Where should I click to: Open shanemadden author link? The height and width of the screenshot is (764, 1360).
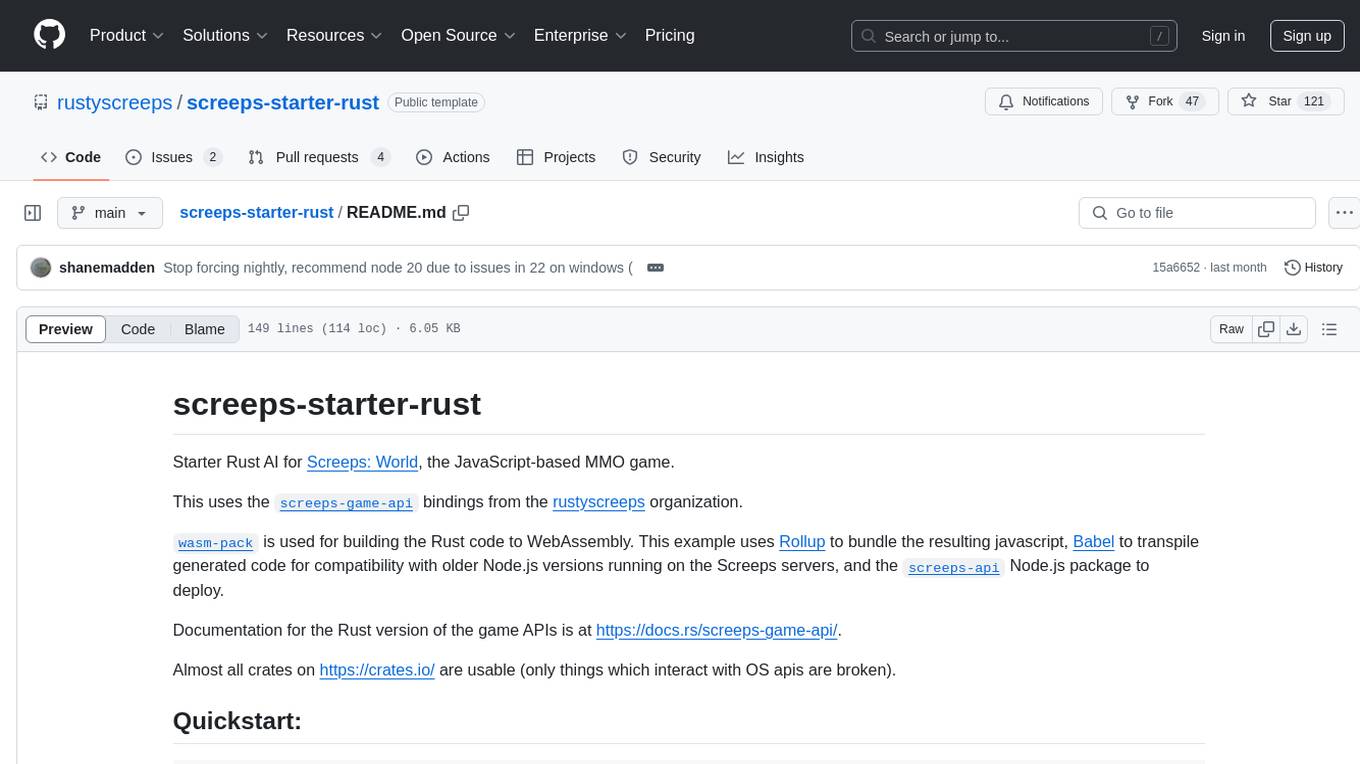pos(107,268)
